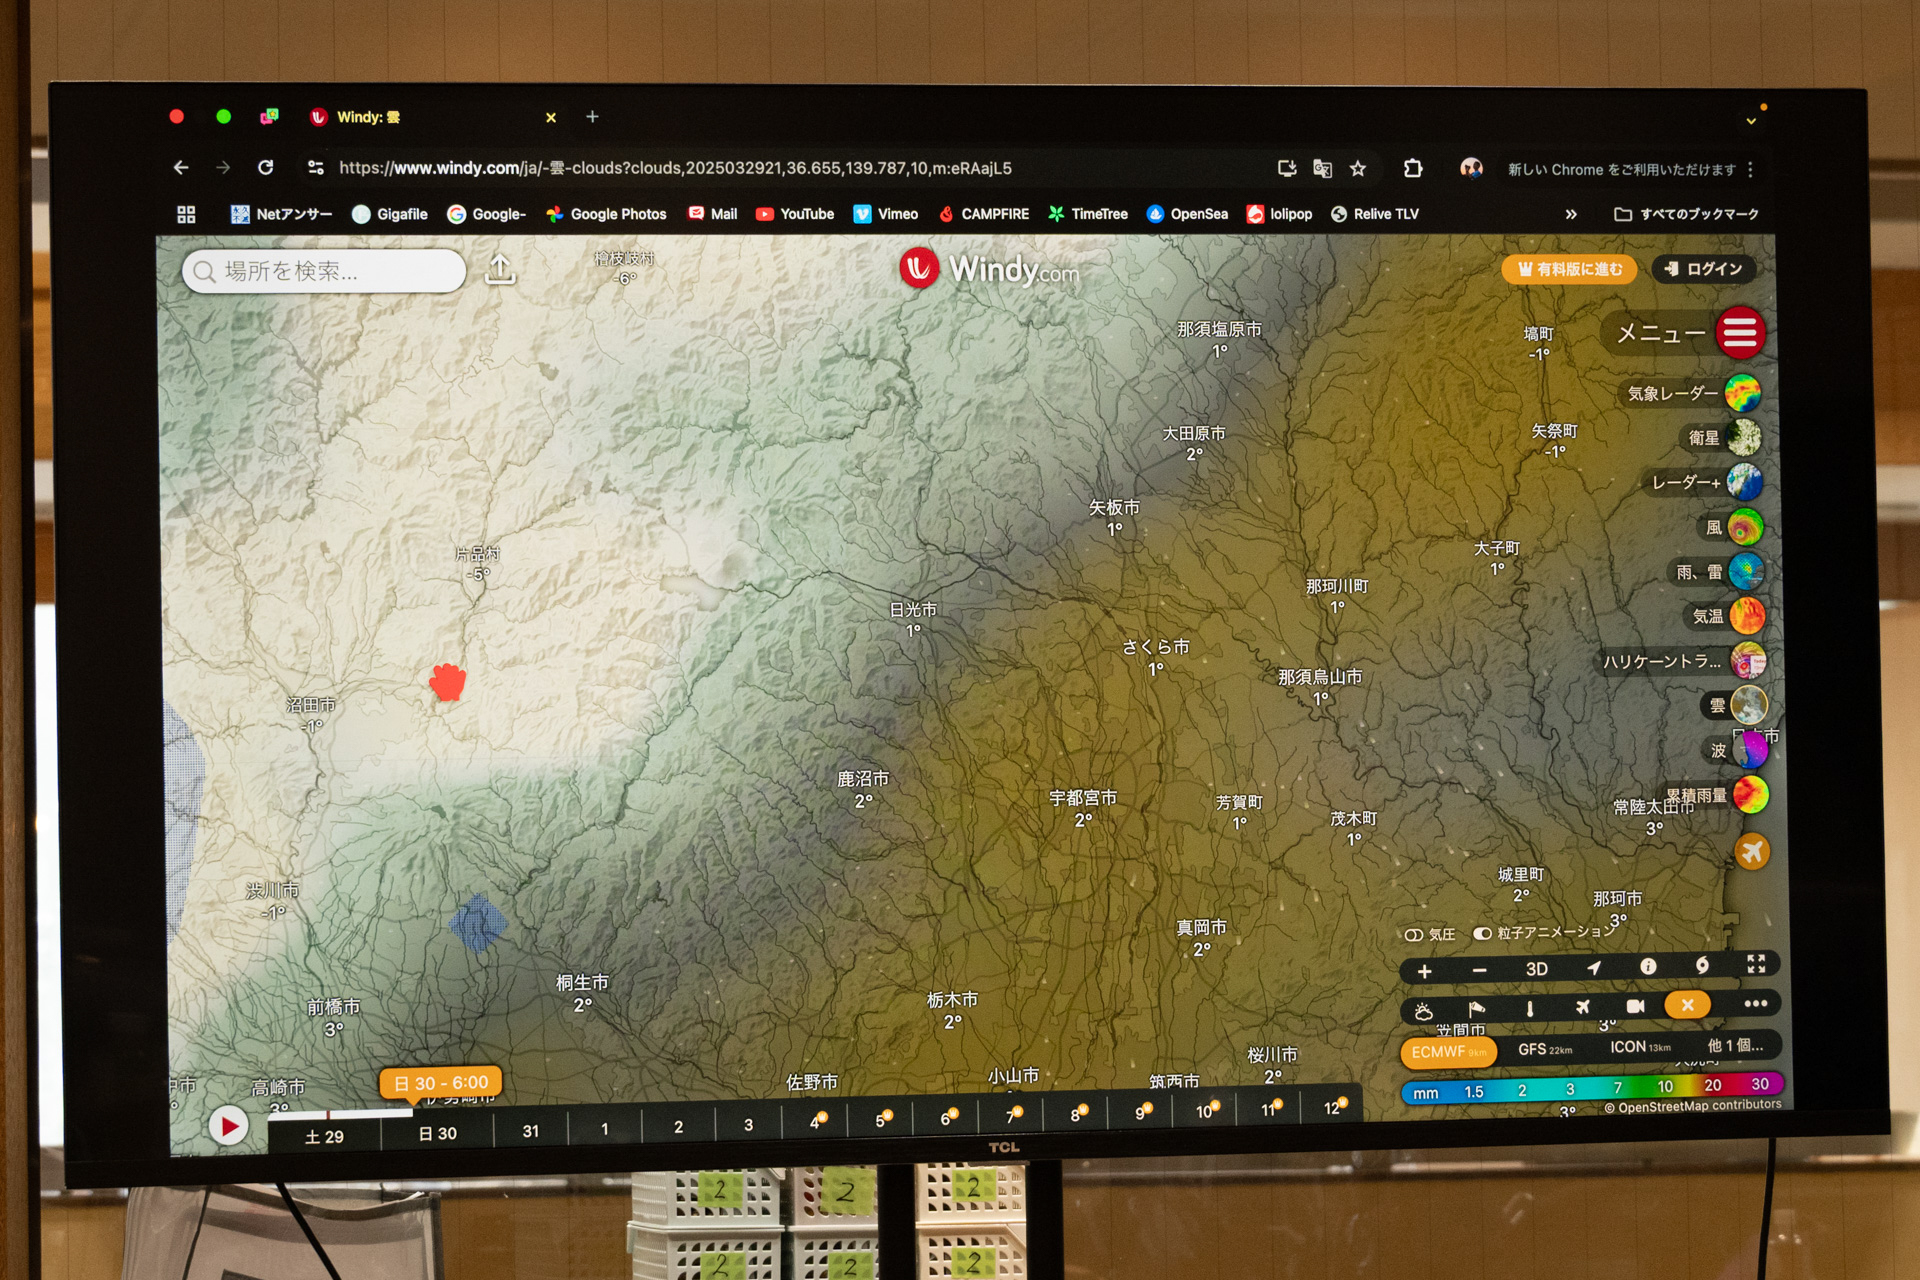The height and width of the screenshot is (1280, 1920).
Task: Open the weather radar layer icon
Action: [x=1741, y=394]
